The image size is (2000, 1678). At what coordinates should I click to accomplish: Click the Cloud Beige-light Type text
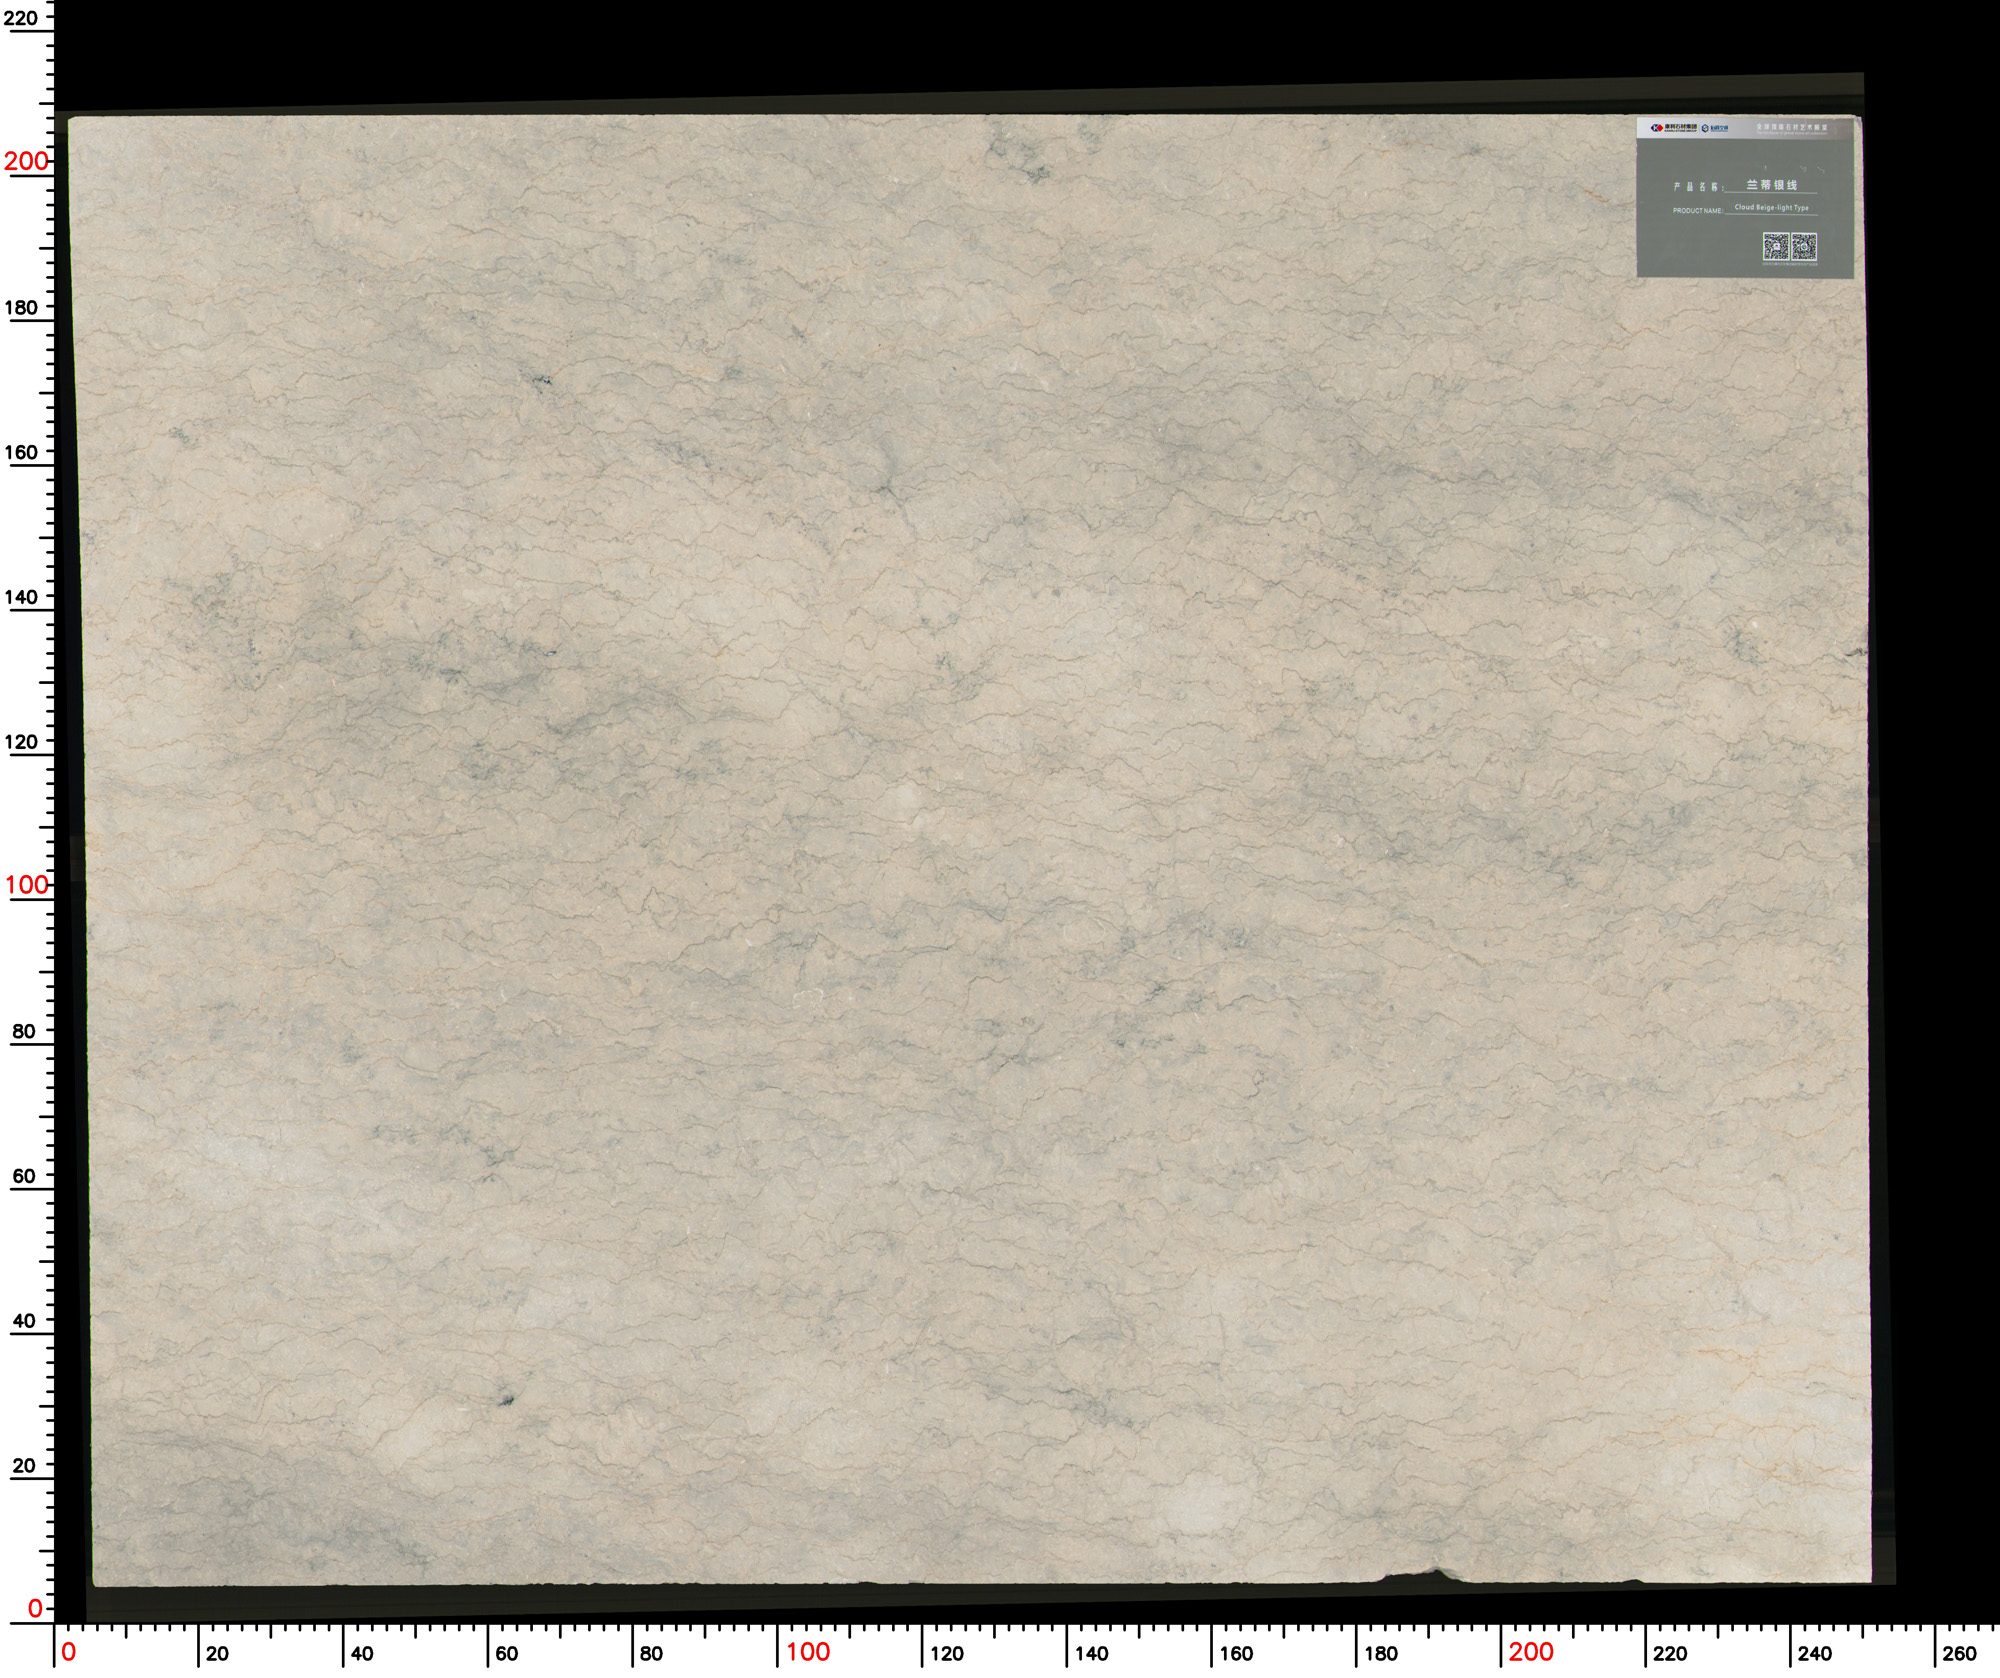click(1771, 208)
